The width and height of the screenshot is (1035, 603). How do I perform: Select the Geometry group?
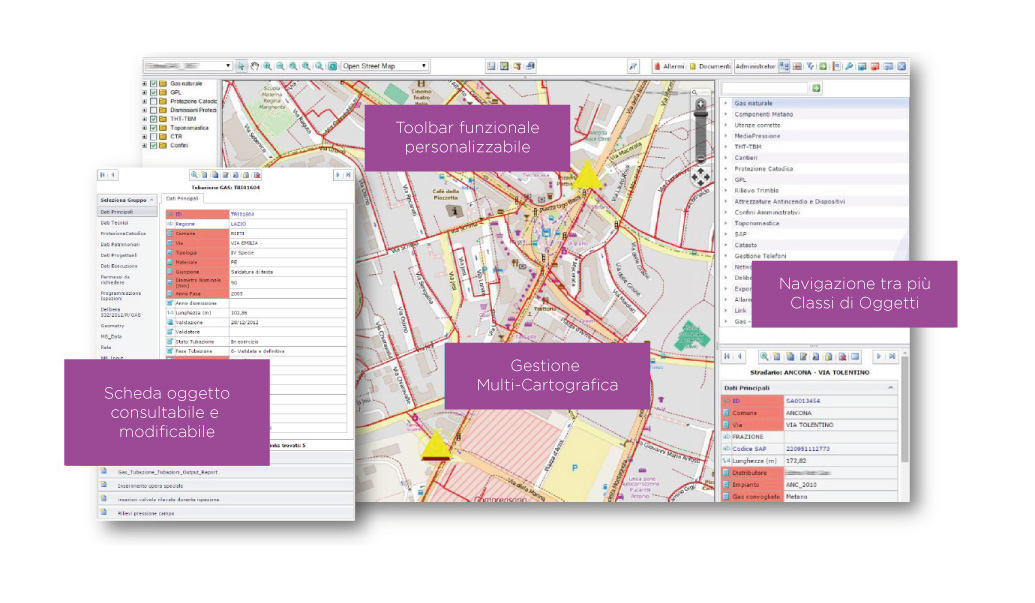pyautogui.click(x=112, y=326)
